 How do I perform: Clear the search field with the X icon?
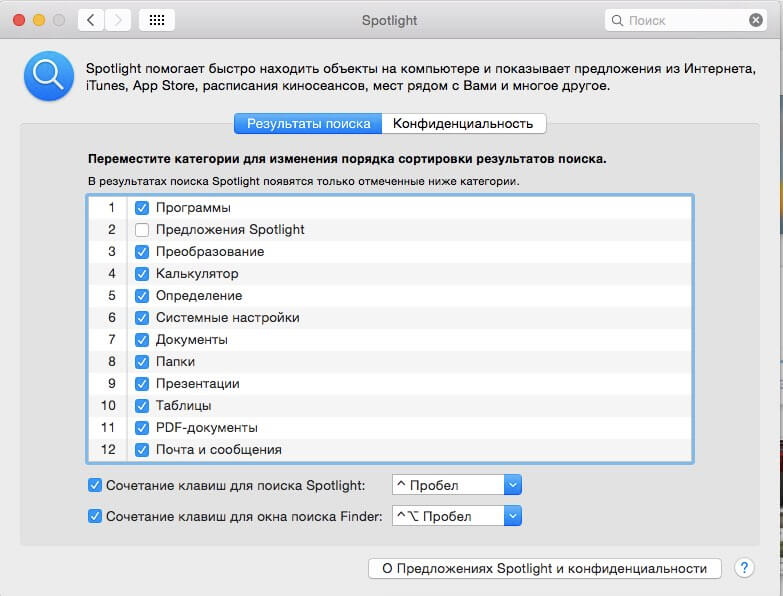[x=756, y=20]
